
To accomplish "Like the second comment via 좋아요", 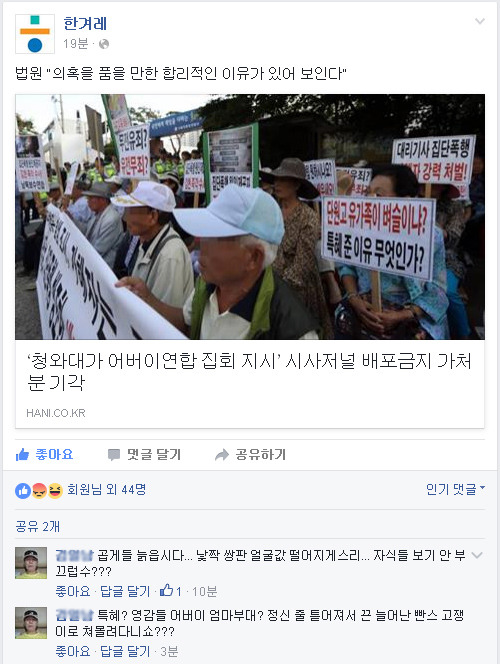I will 73,651.
